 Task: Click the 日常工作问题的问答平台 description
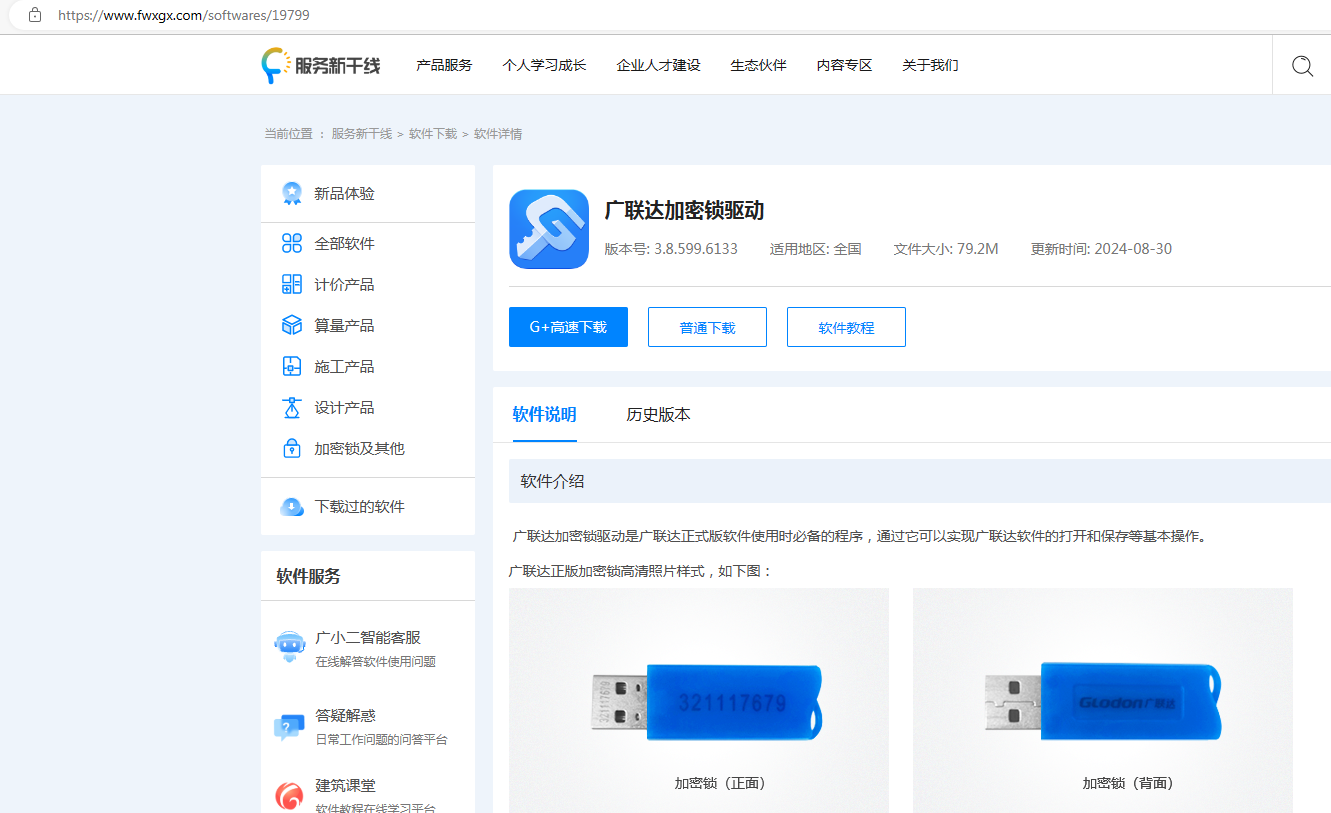pos(381,740)
